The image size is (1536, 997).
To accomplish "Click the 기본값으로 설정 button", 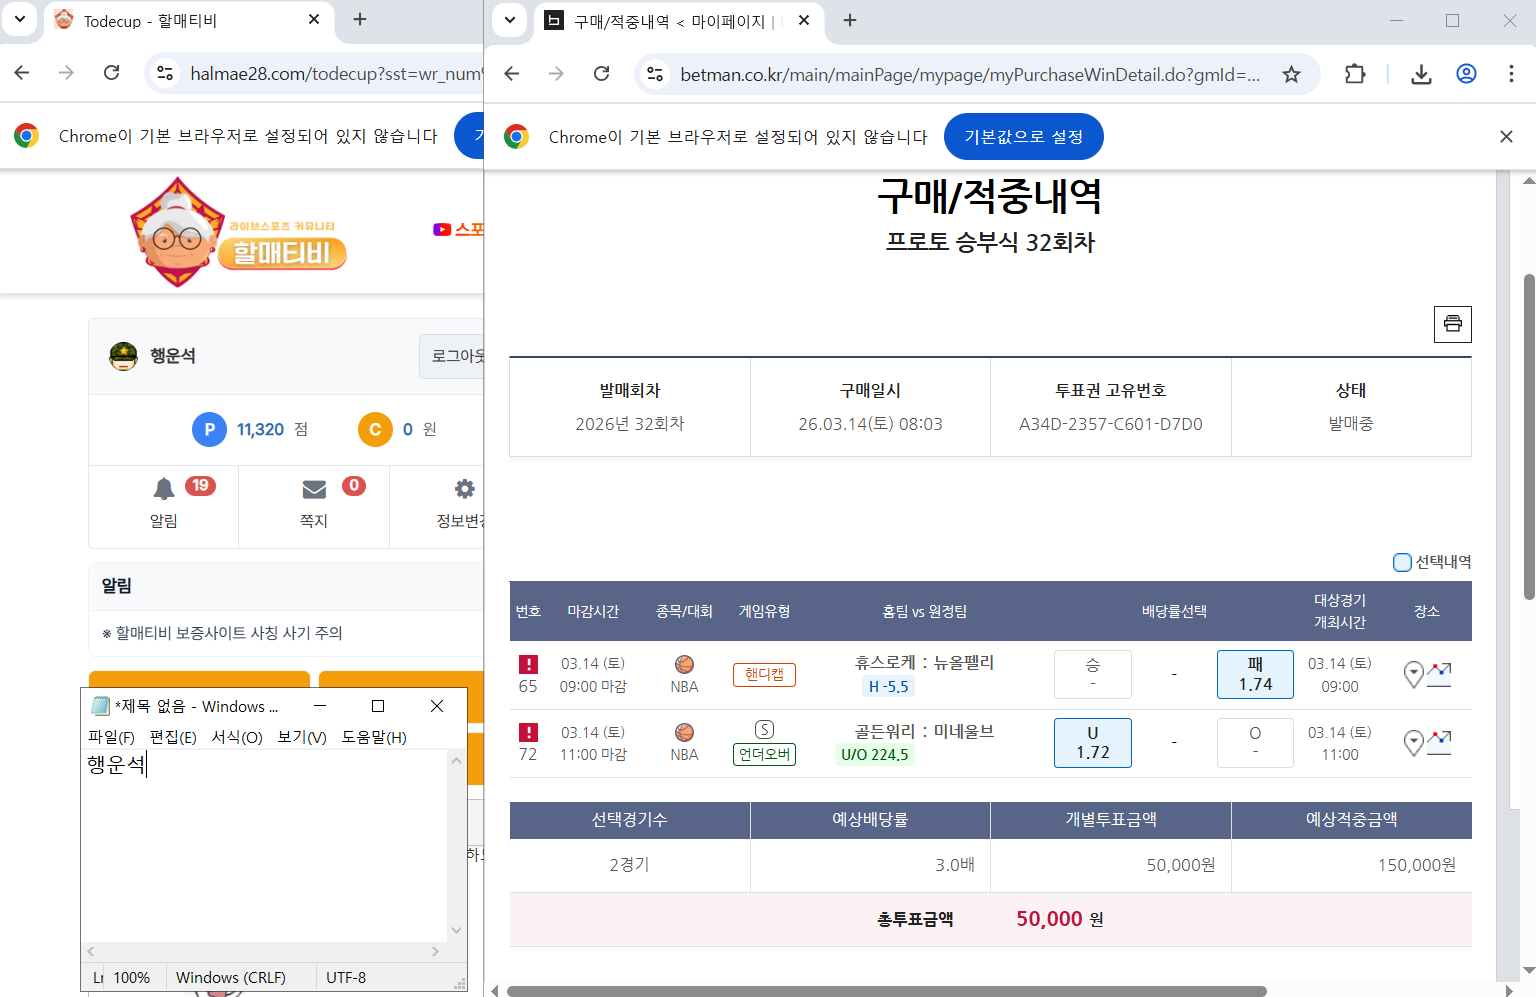I will (x=1023, y=137).
